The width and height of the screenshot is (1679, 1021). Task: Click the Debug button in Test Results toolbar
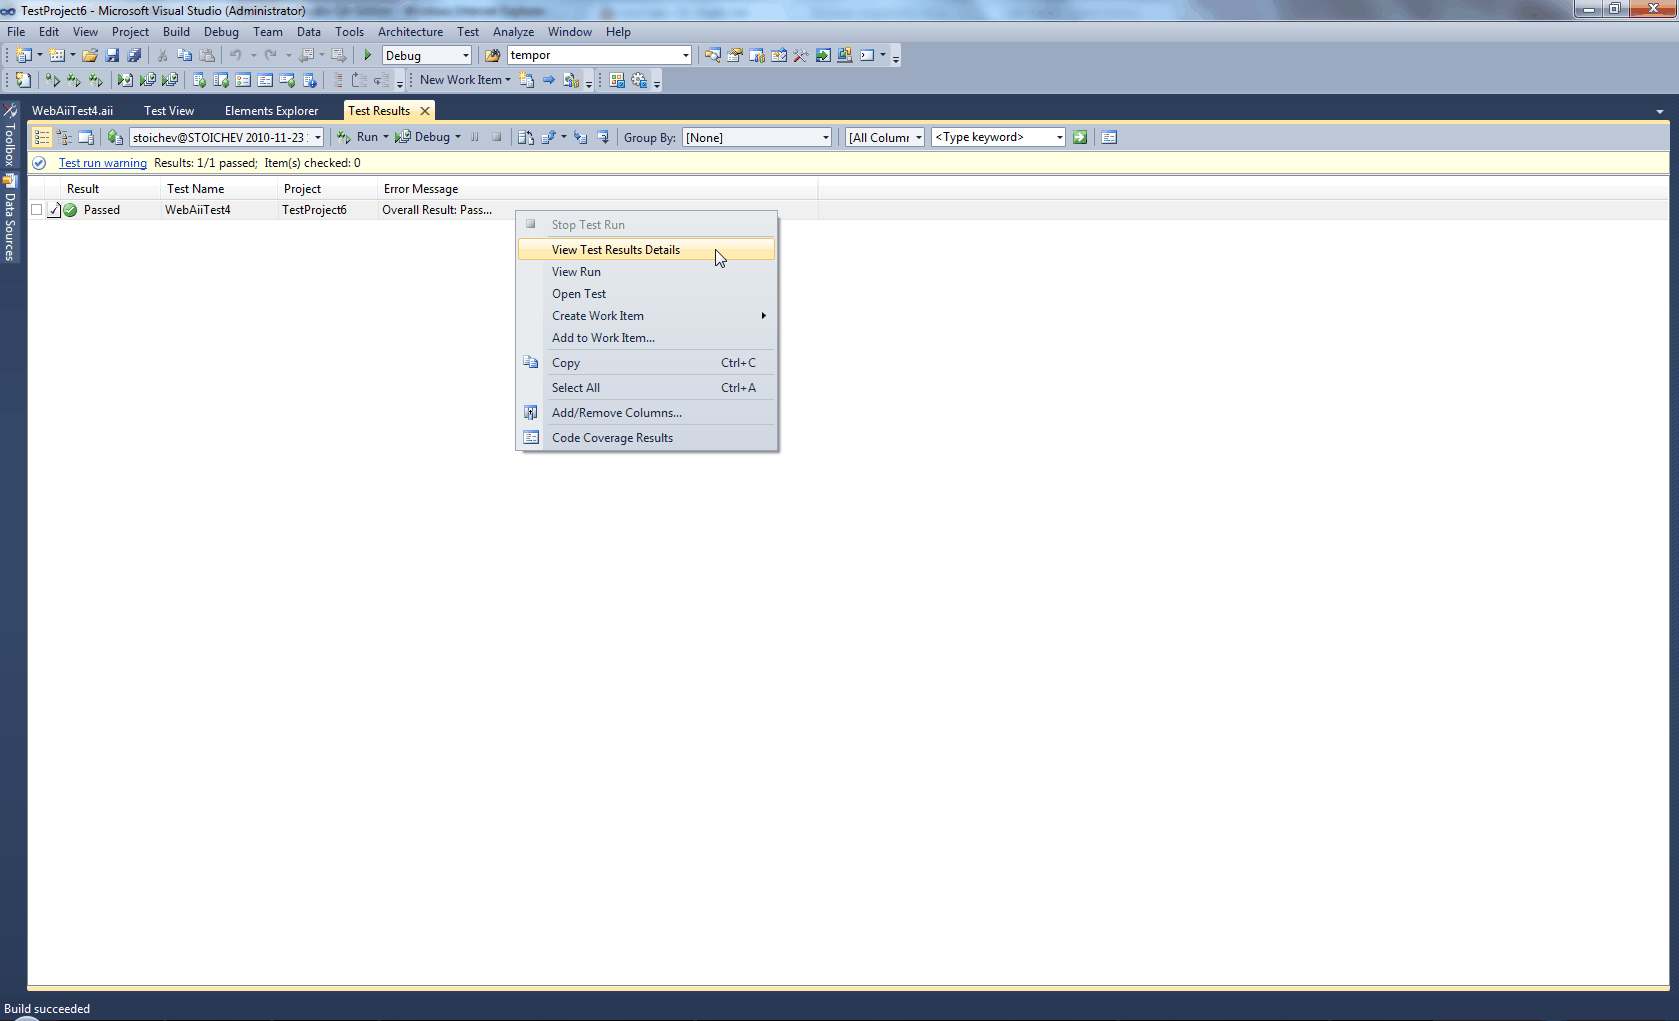(x=423, y=138)
